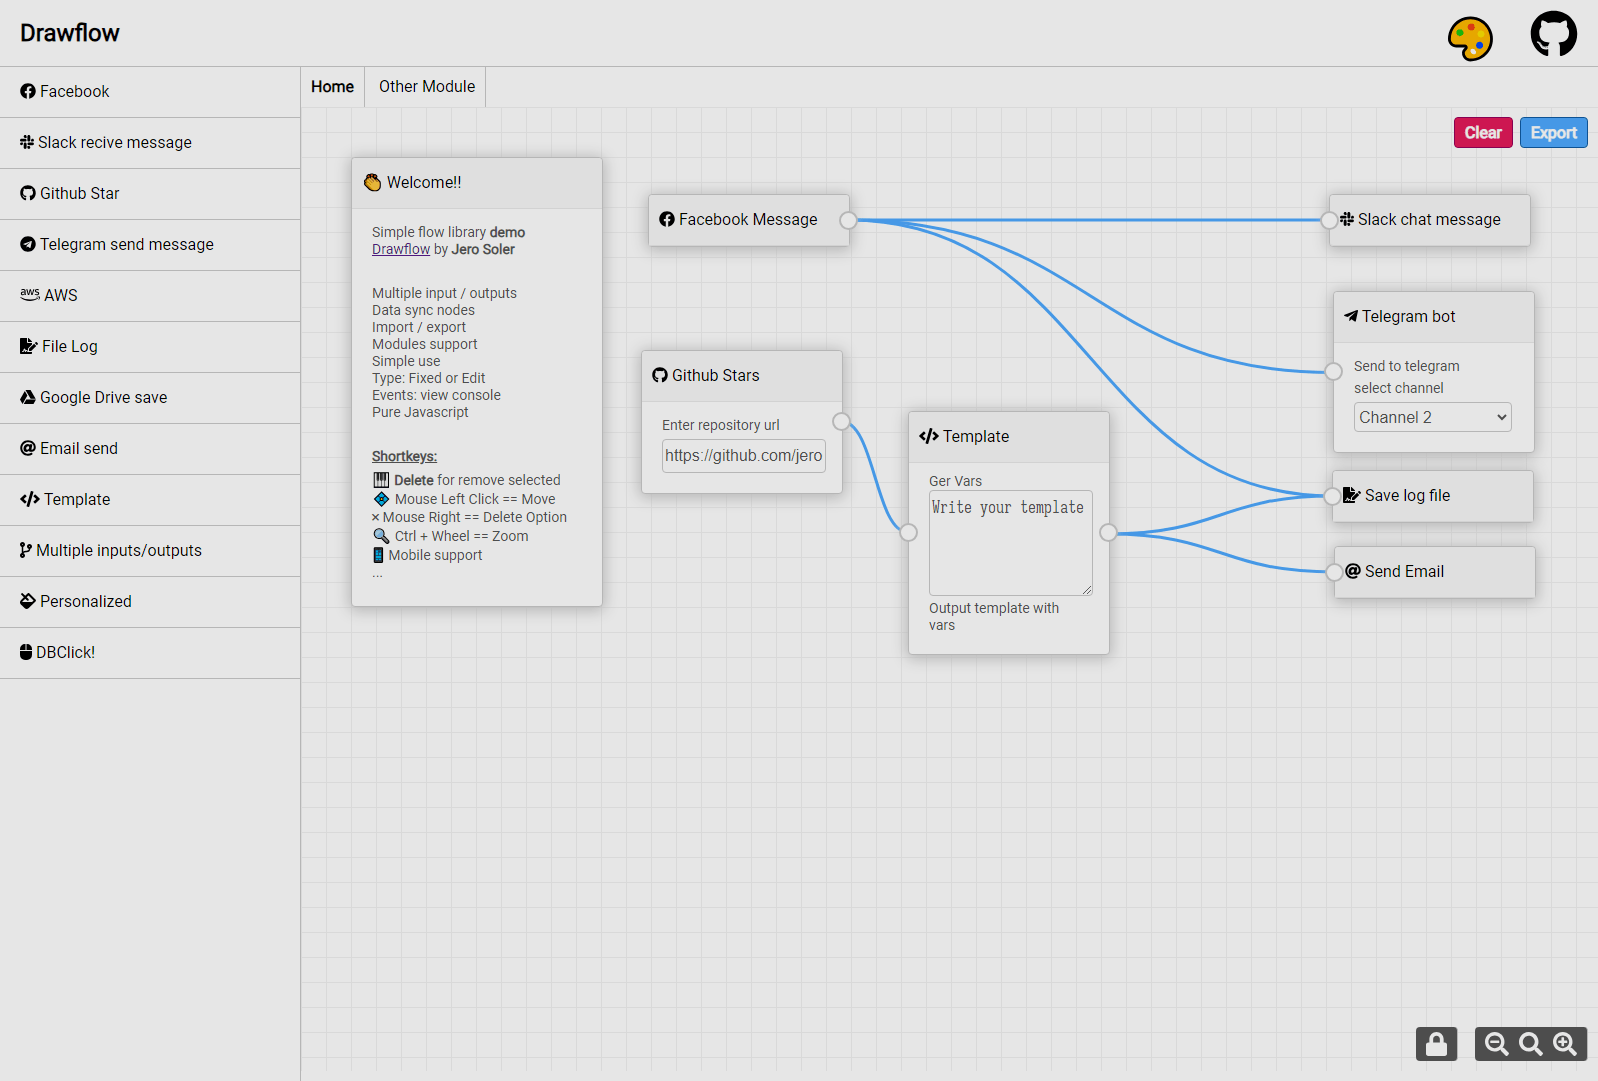Image resolution: width=1598 pixels, height=1081 pixels.
Task: Open the GitHub repository icon in header
Action: click(x=1554, y=34)
